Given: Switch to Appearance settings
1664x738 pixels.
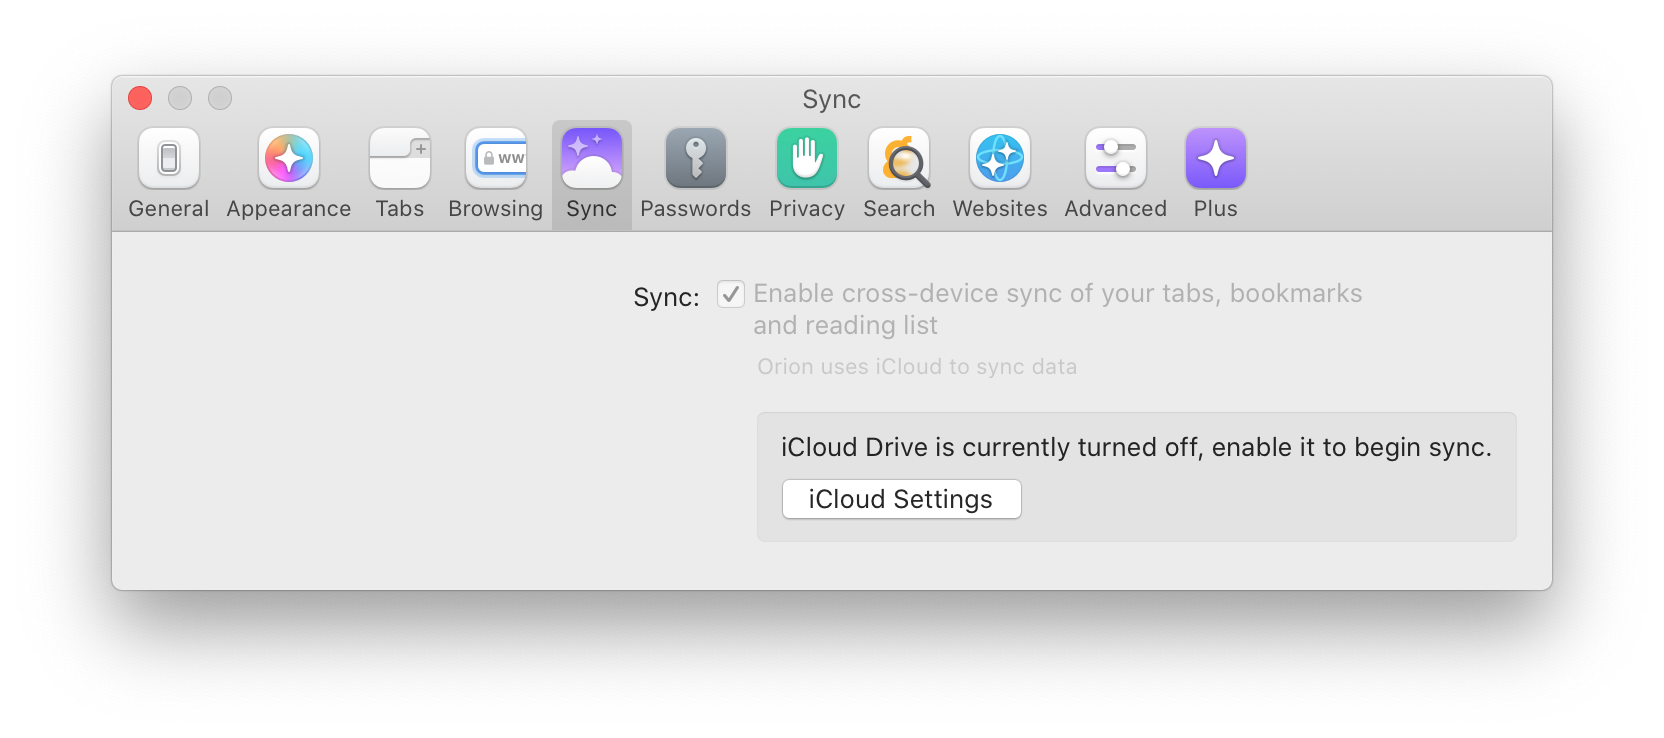Looking at the screenshot, I should tap(288, 173).
